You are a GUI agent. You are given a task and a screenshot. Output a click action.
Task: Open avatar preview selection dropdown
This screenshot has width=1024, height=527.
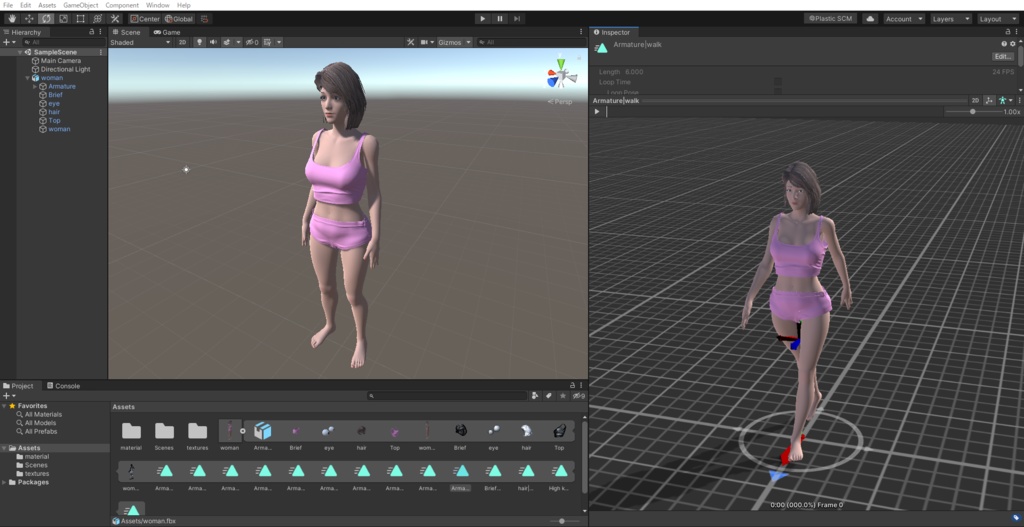pos(1006,101)
